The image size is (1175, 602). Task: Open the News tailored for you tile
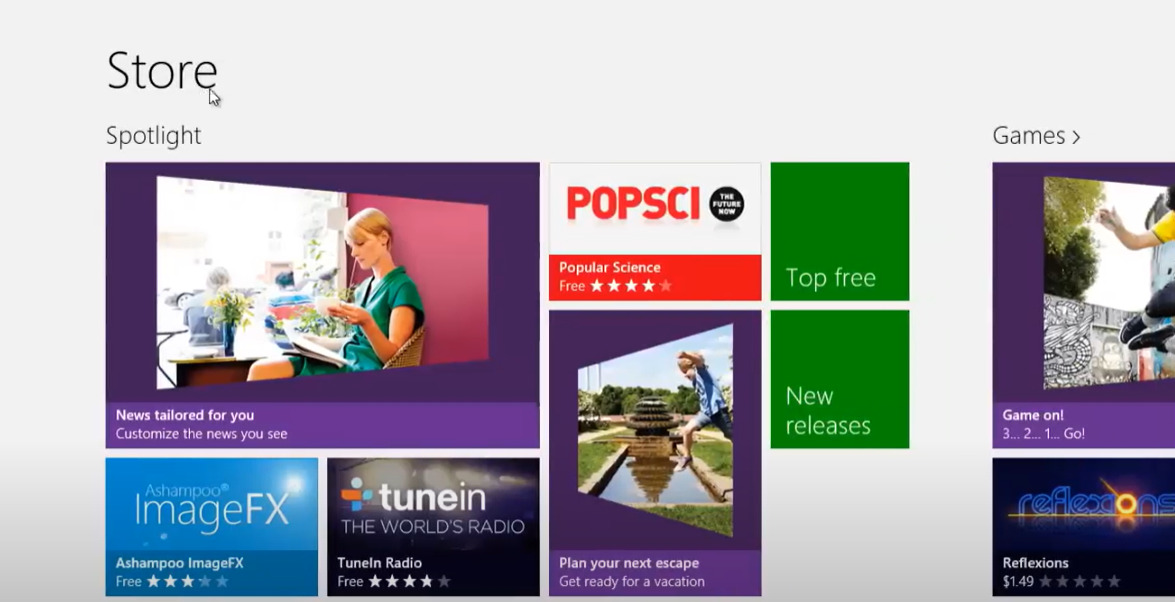322,305
